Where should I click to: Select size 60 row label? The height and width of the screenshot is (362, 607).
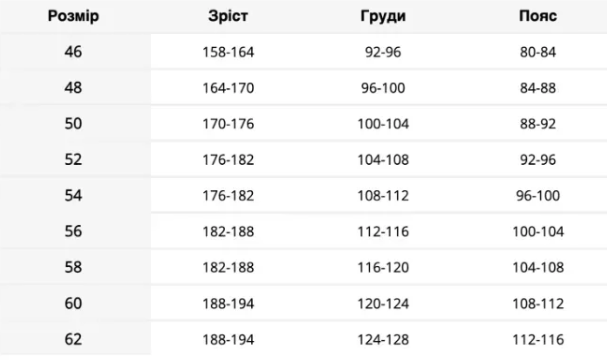[x=73, y=303]
